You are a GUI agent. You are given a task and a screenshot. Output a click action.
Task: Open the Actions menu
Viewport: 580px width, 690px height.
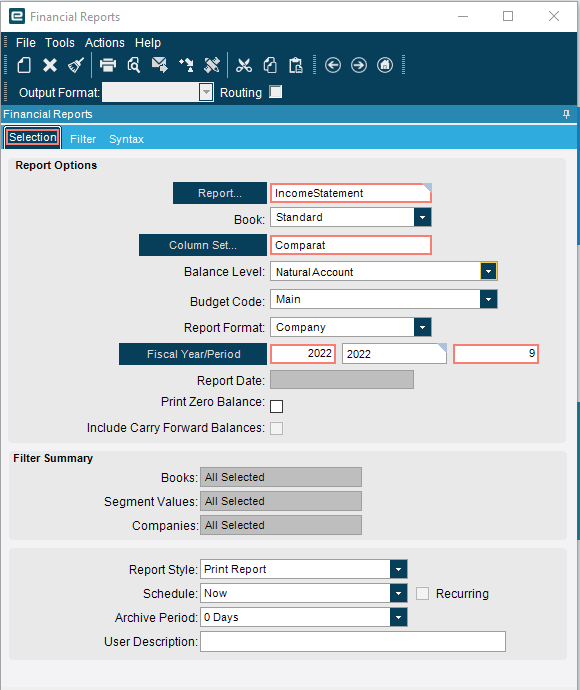105,43
